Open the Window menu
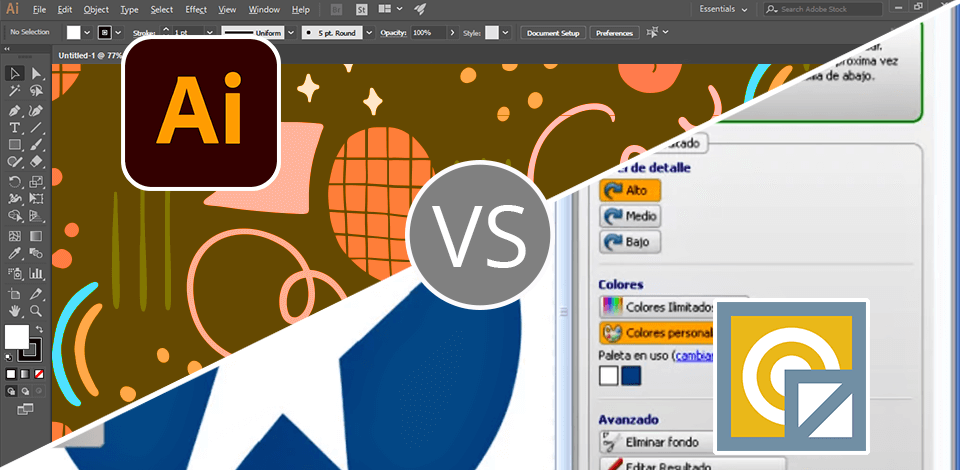This screenshot has height=470, width=960. 264,10
